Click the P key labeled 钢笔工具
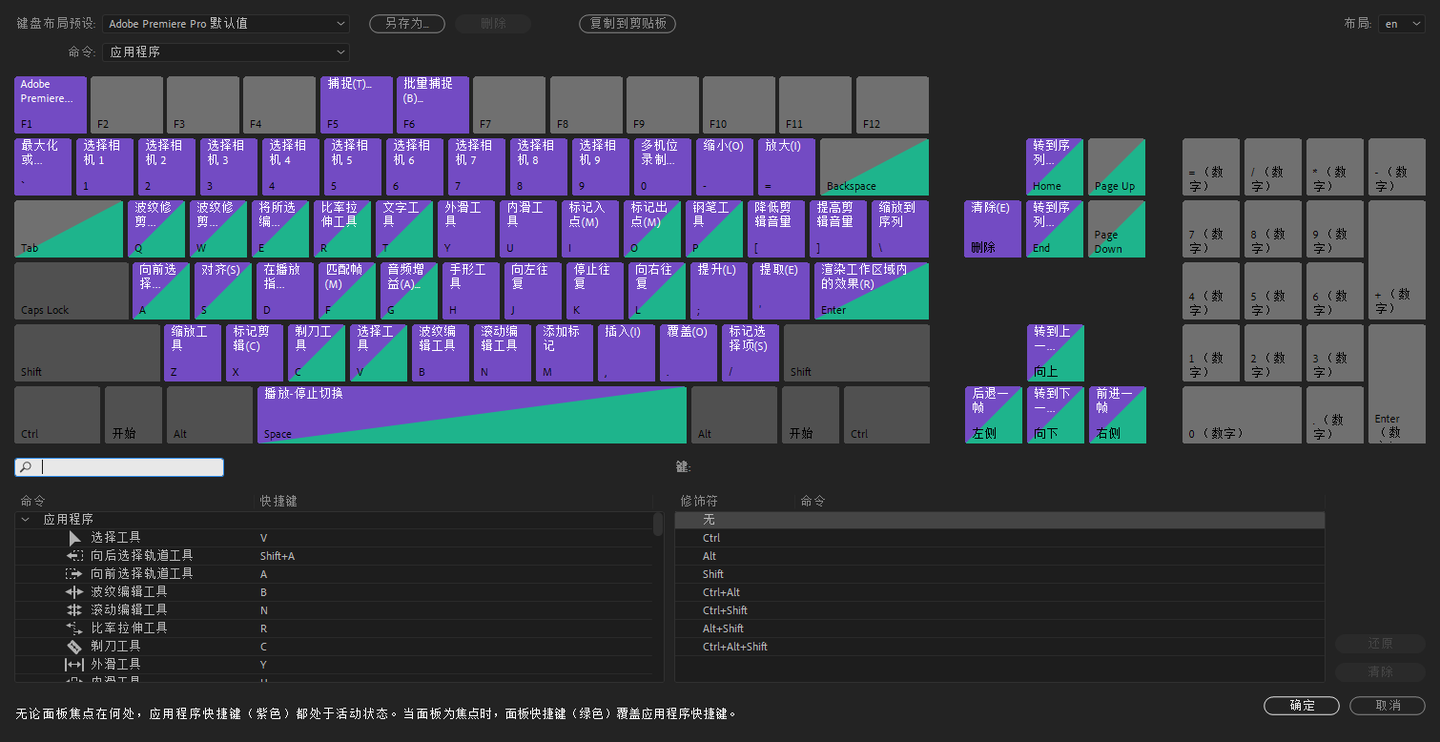This screenshot has width=1440, height=742. [714, 229]
